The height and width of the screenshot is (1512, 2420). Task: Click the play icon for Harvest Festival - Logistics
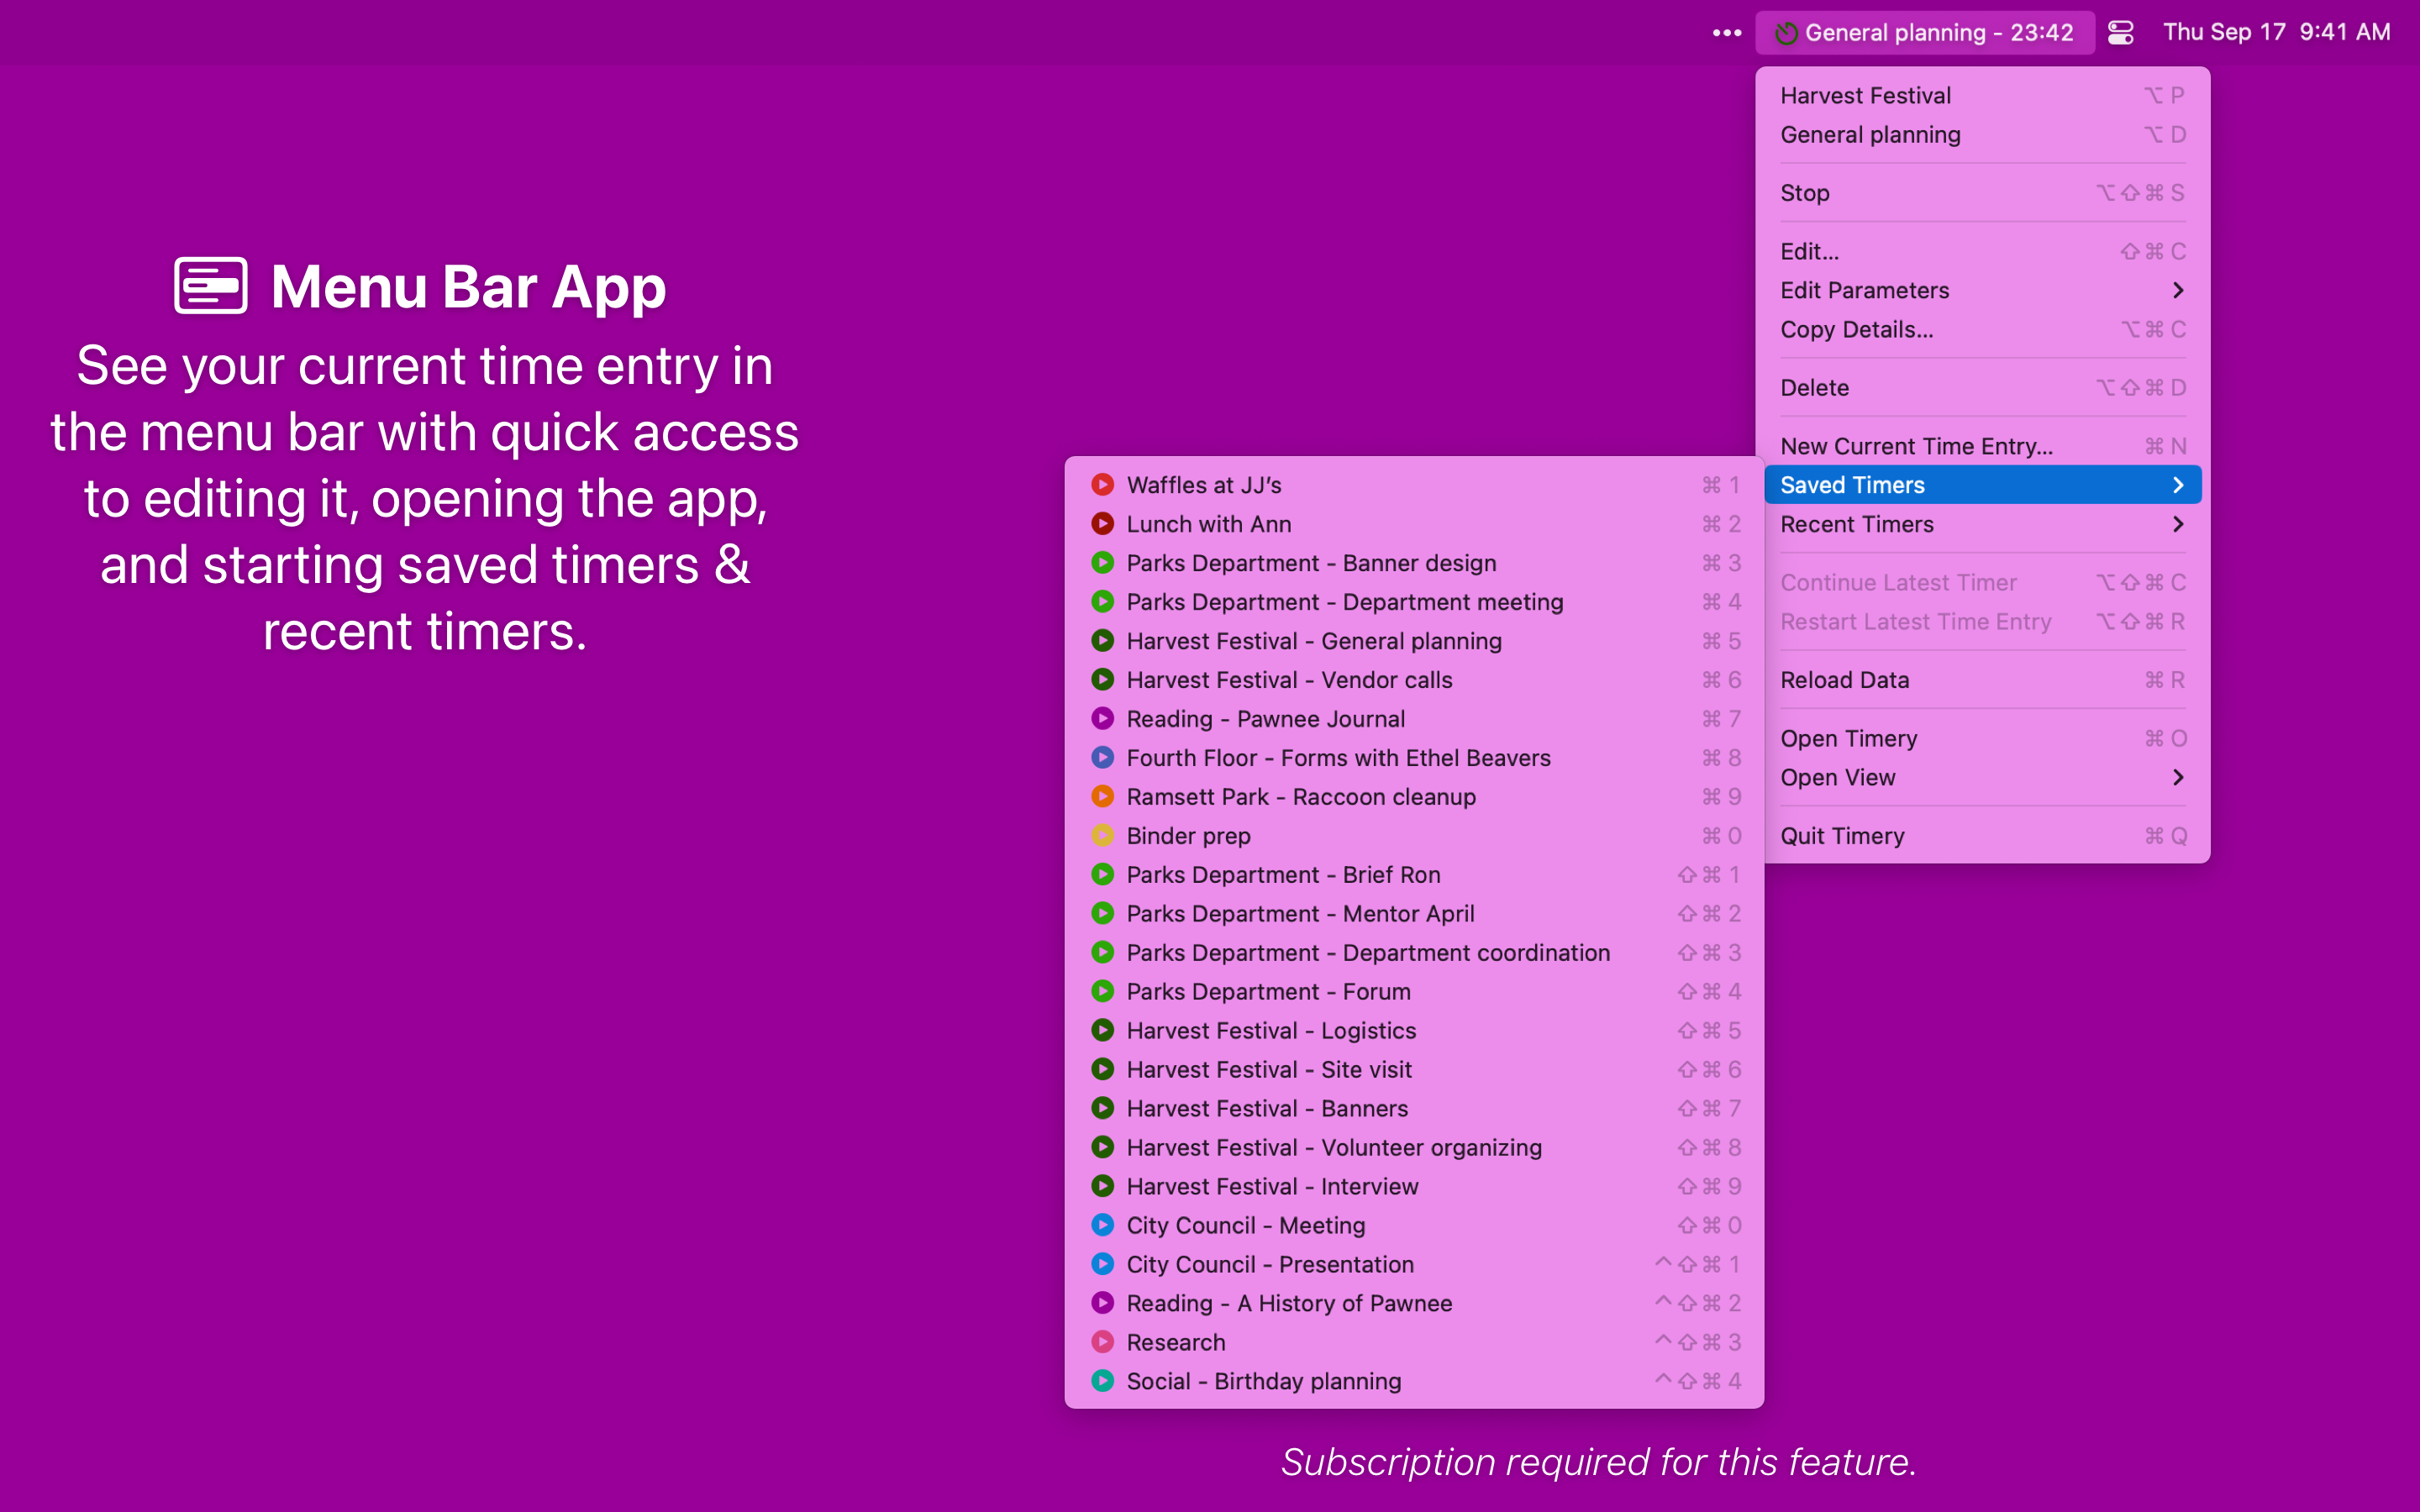pos(1102,1031)
